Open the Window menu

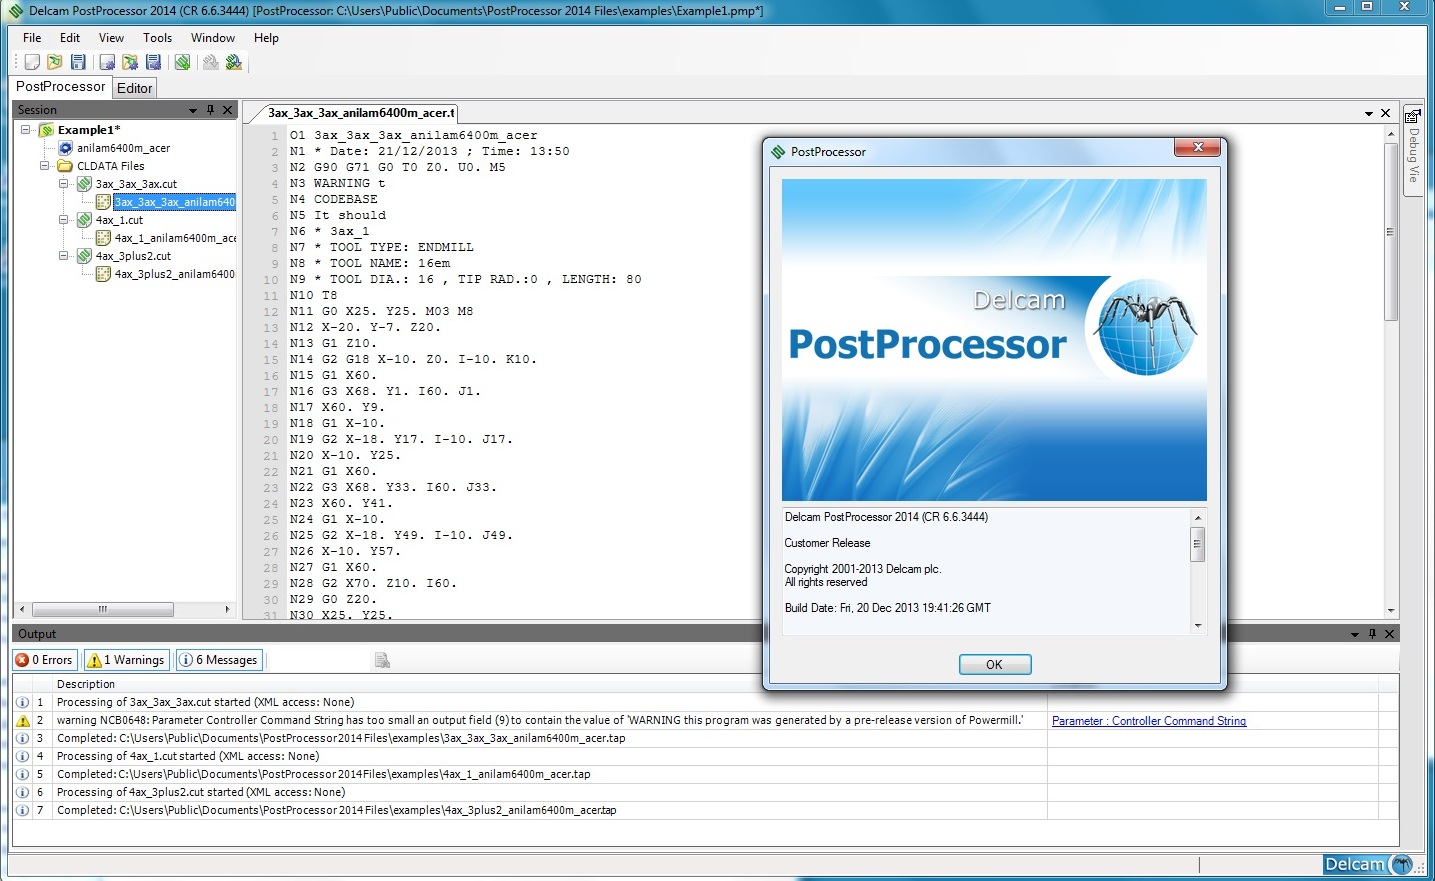pyautogui.click(x=213, y=38)
